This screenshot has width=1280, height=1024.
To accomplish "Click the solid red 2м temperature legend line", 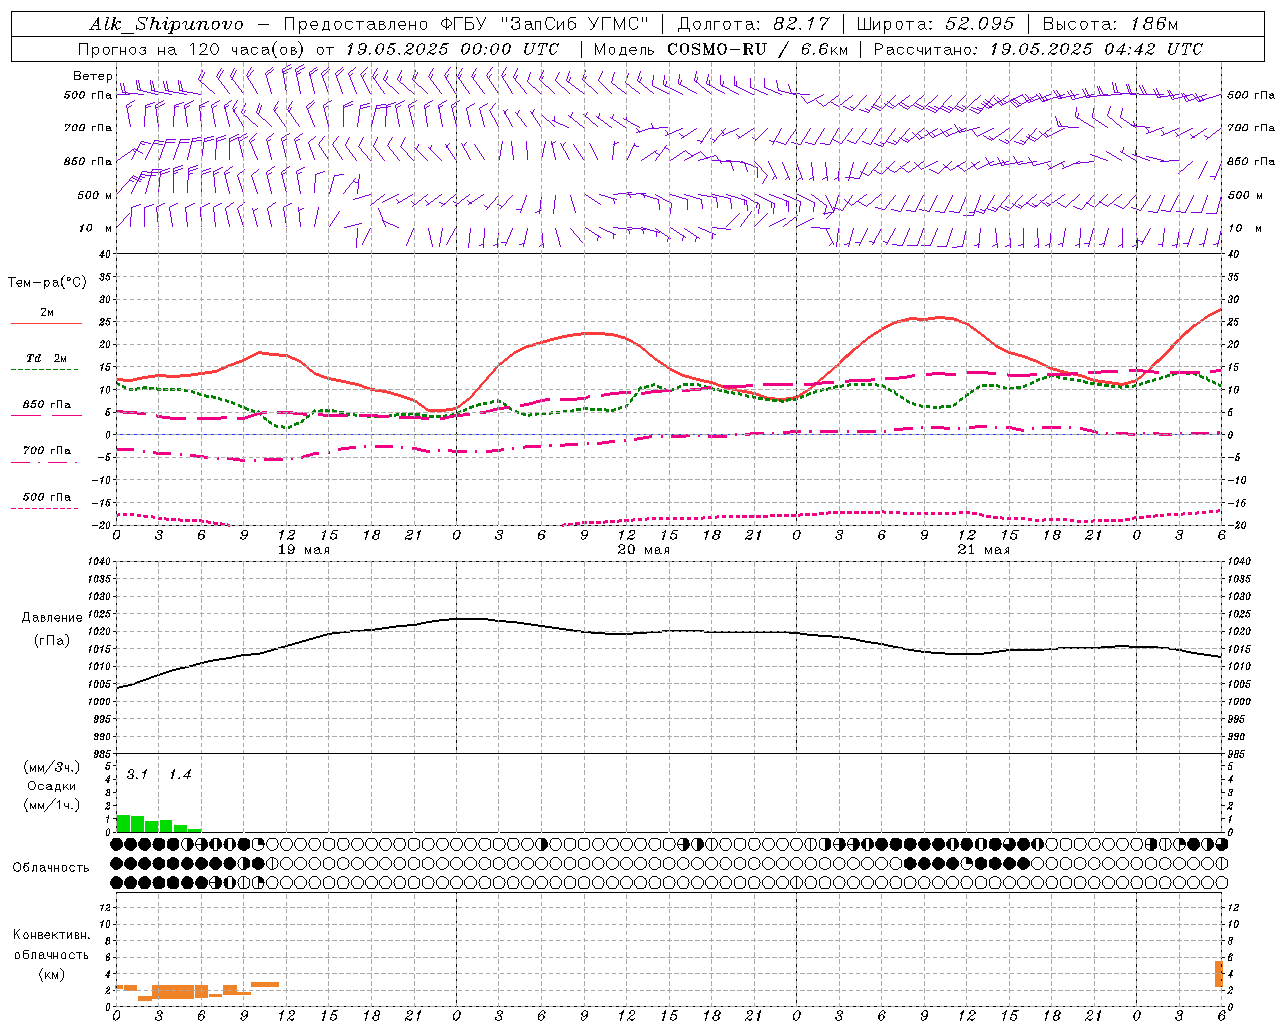I will tap(46, 323).
